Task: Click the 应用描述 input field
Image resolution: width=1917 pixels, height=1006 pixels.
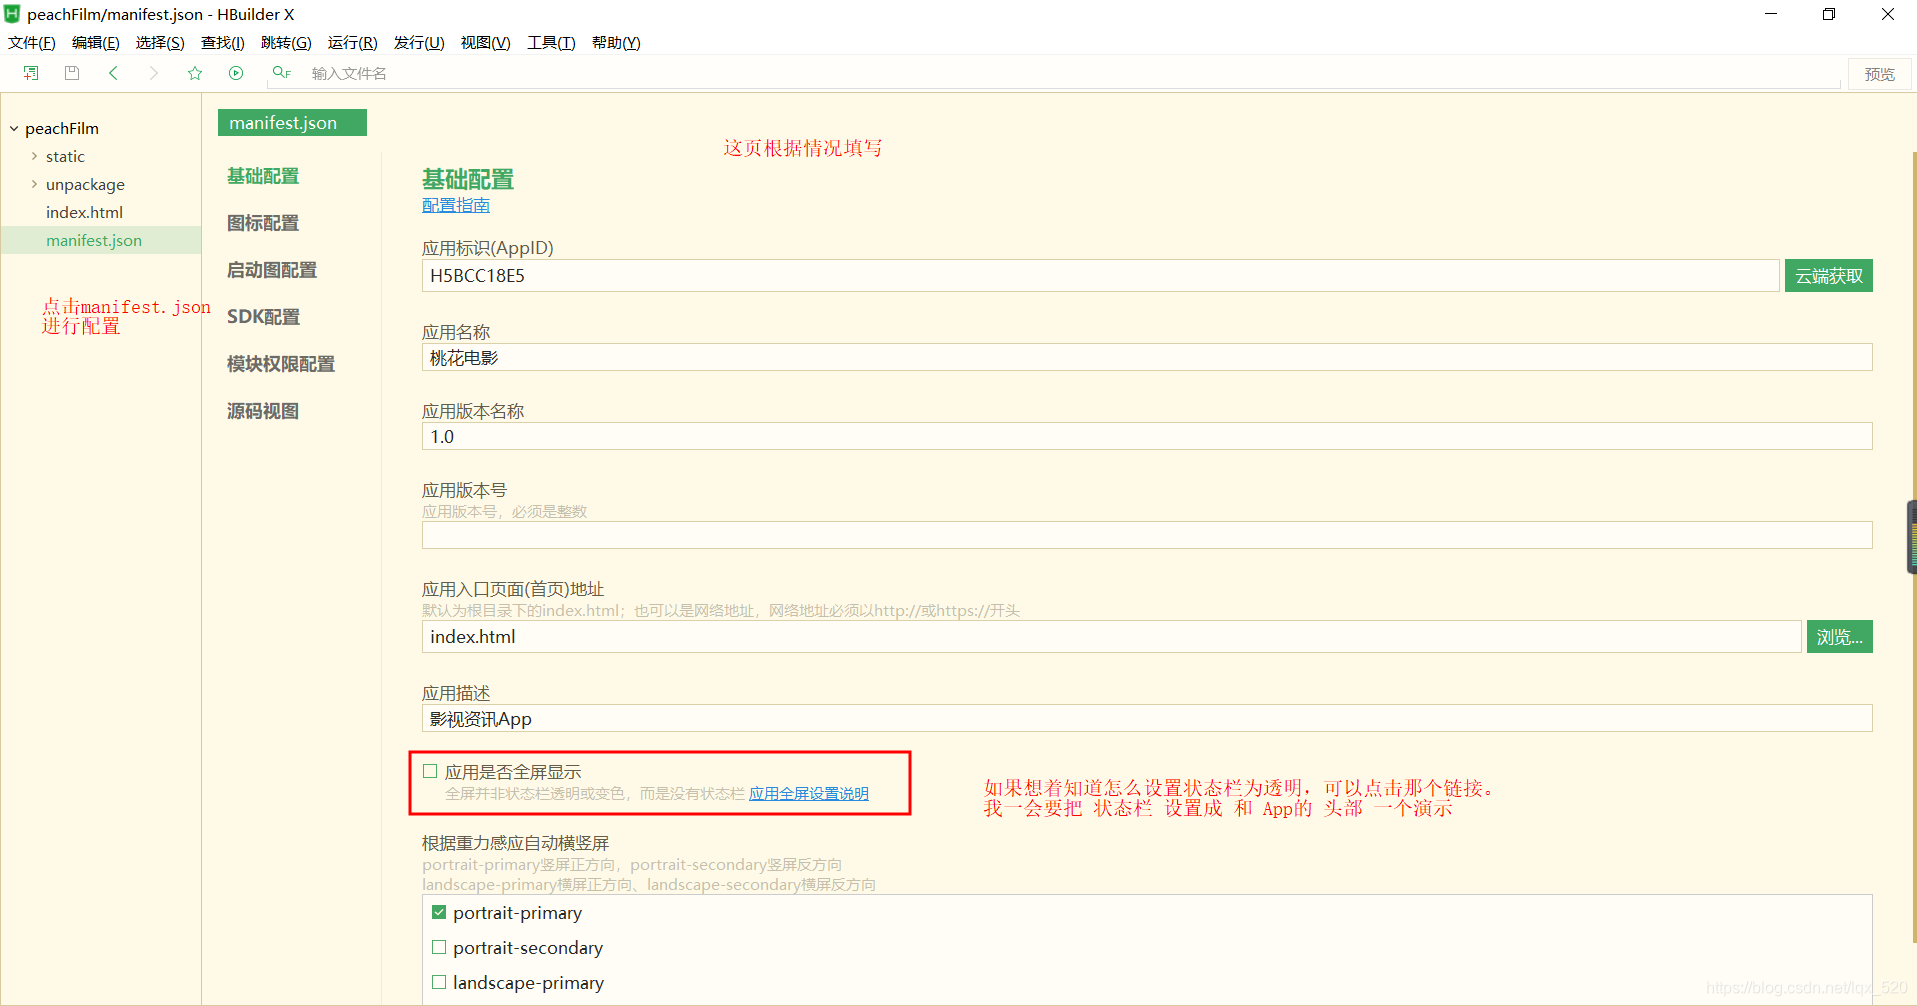Action: point(1147,718)
